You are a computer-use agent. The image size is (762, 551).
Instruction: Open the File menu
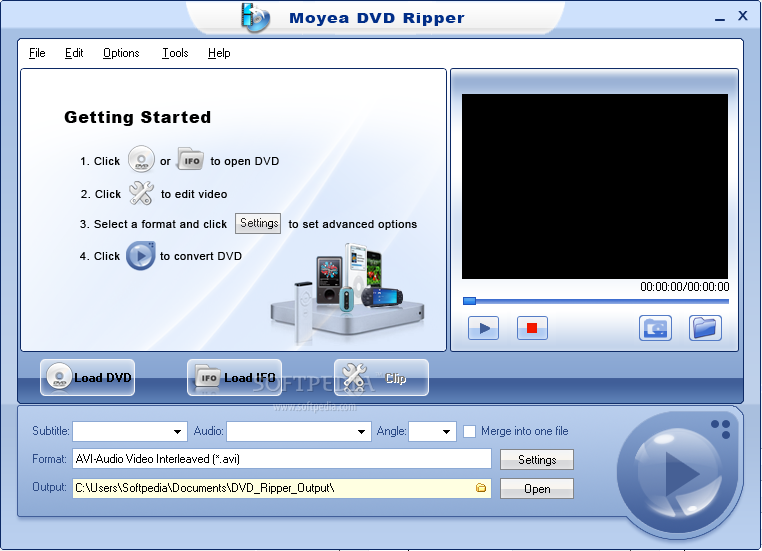(37, 53)
